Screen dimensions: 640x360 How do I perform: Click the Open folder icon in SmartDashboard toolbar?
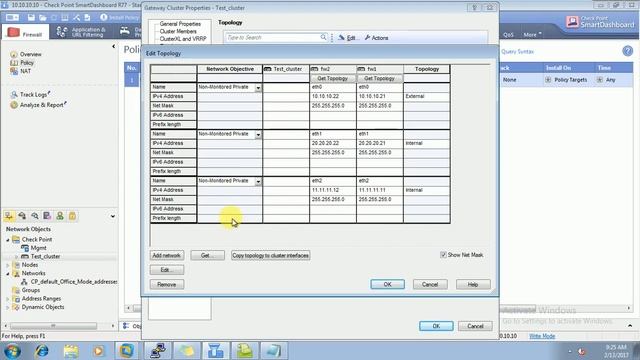pyautogui.click(x=42, y=18)
